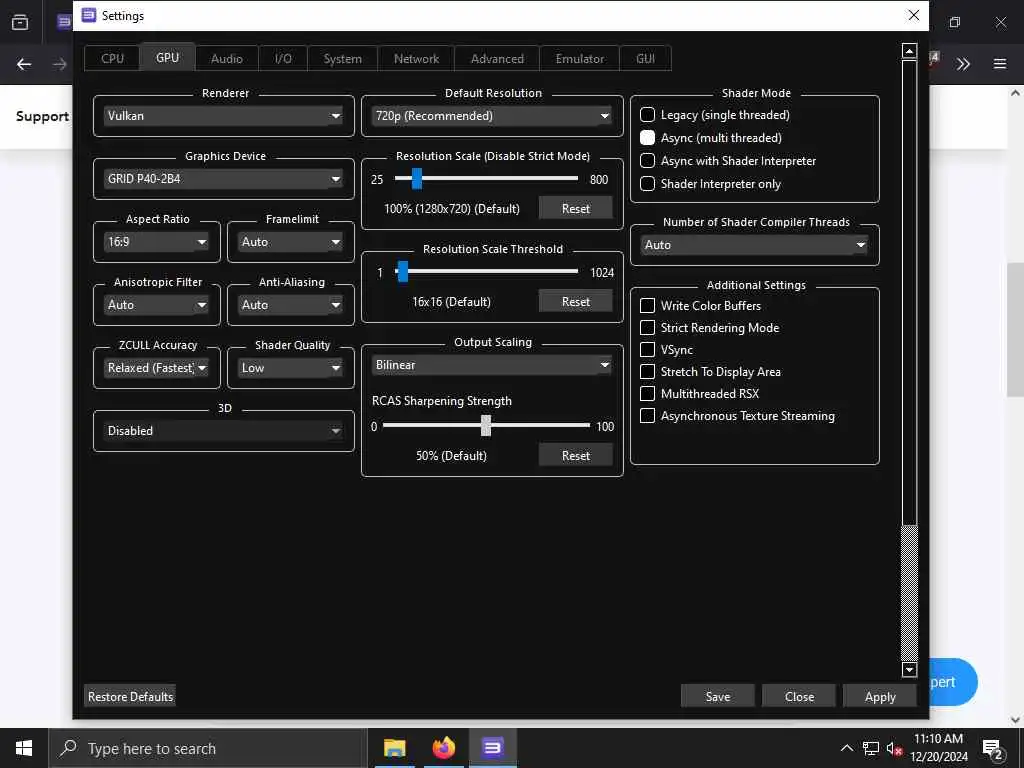Open Default Resolution dropdown
Screen dimensions: 1024x768
tap(492, 116)
